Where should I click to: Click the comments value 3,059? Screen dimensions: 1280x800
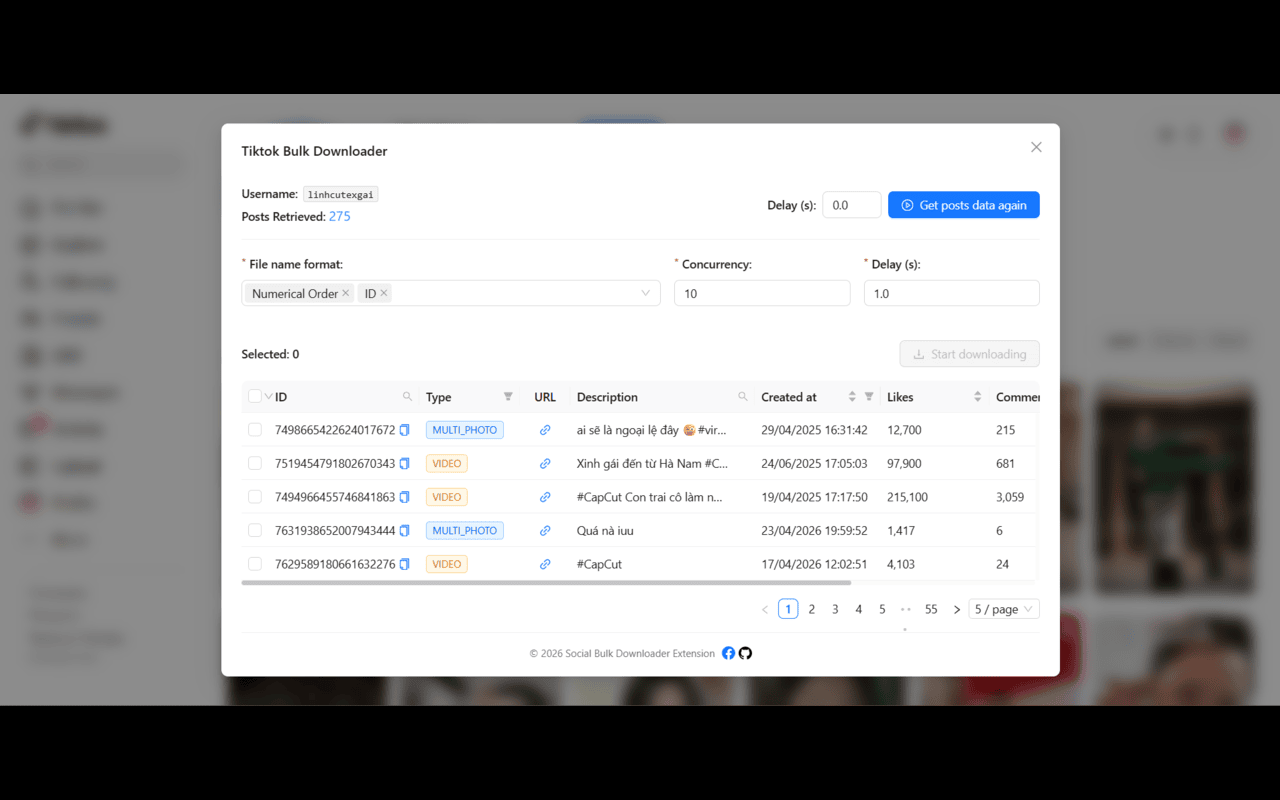pyautogui.click(x=1010, y=497)
